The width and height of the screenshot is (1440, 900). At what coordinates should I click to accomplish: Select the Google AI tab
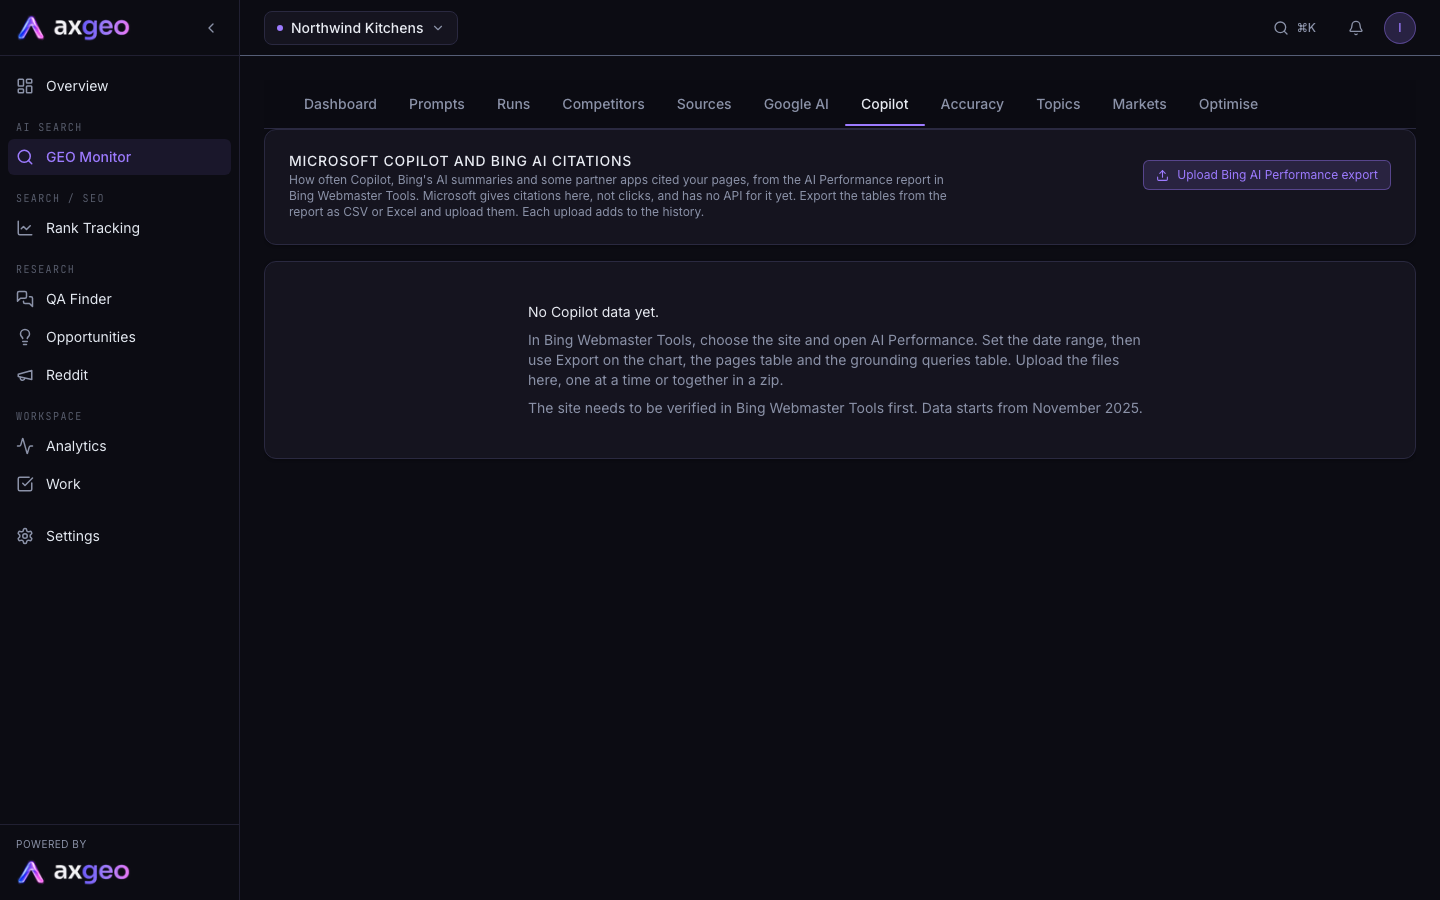796,104
